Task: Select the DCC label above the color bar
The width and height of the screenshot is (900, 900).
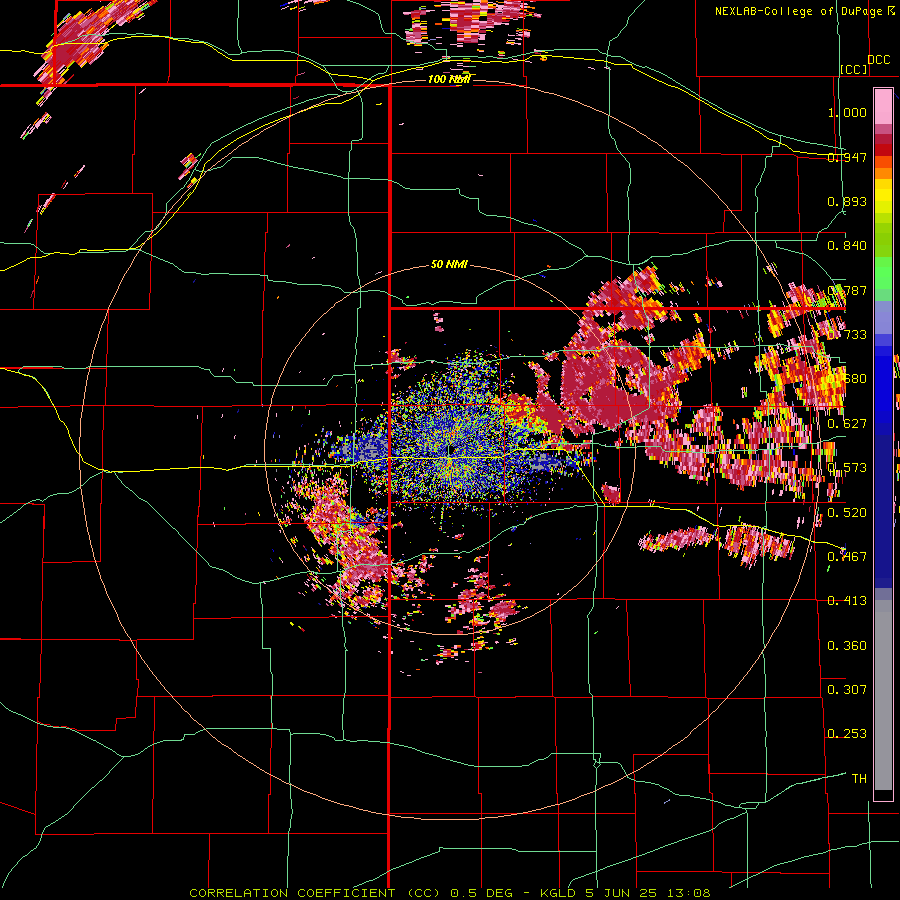Action: [879, 60]
